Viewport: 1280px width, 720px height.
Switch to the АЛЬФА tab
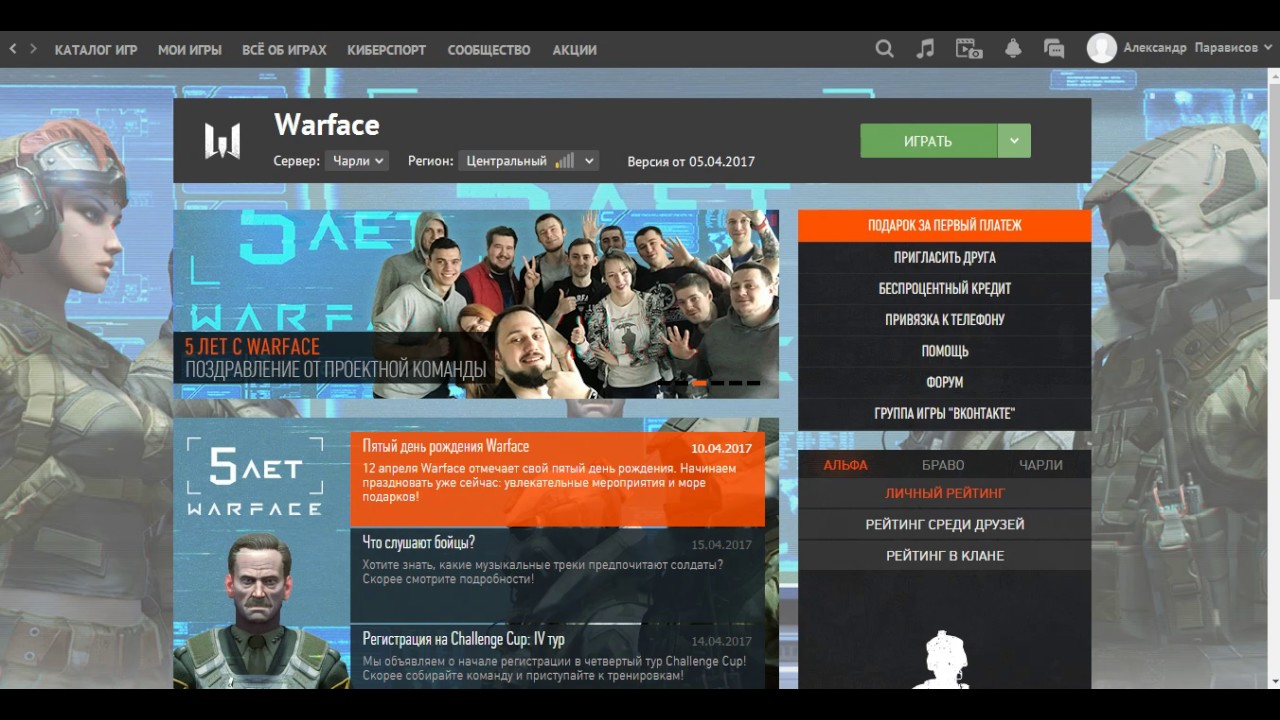point(845,465)
